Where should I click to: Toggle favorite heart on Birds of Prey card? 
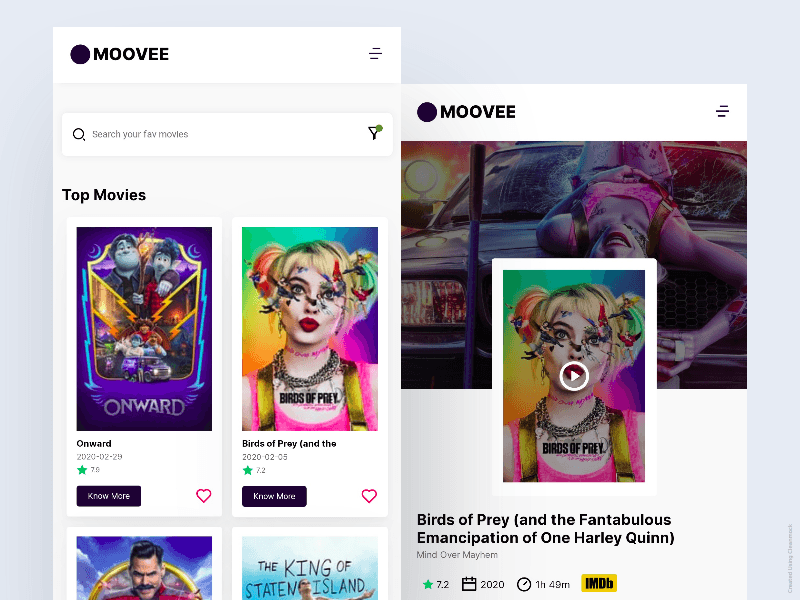[x=369, y=496]
